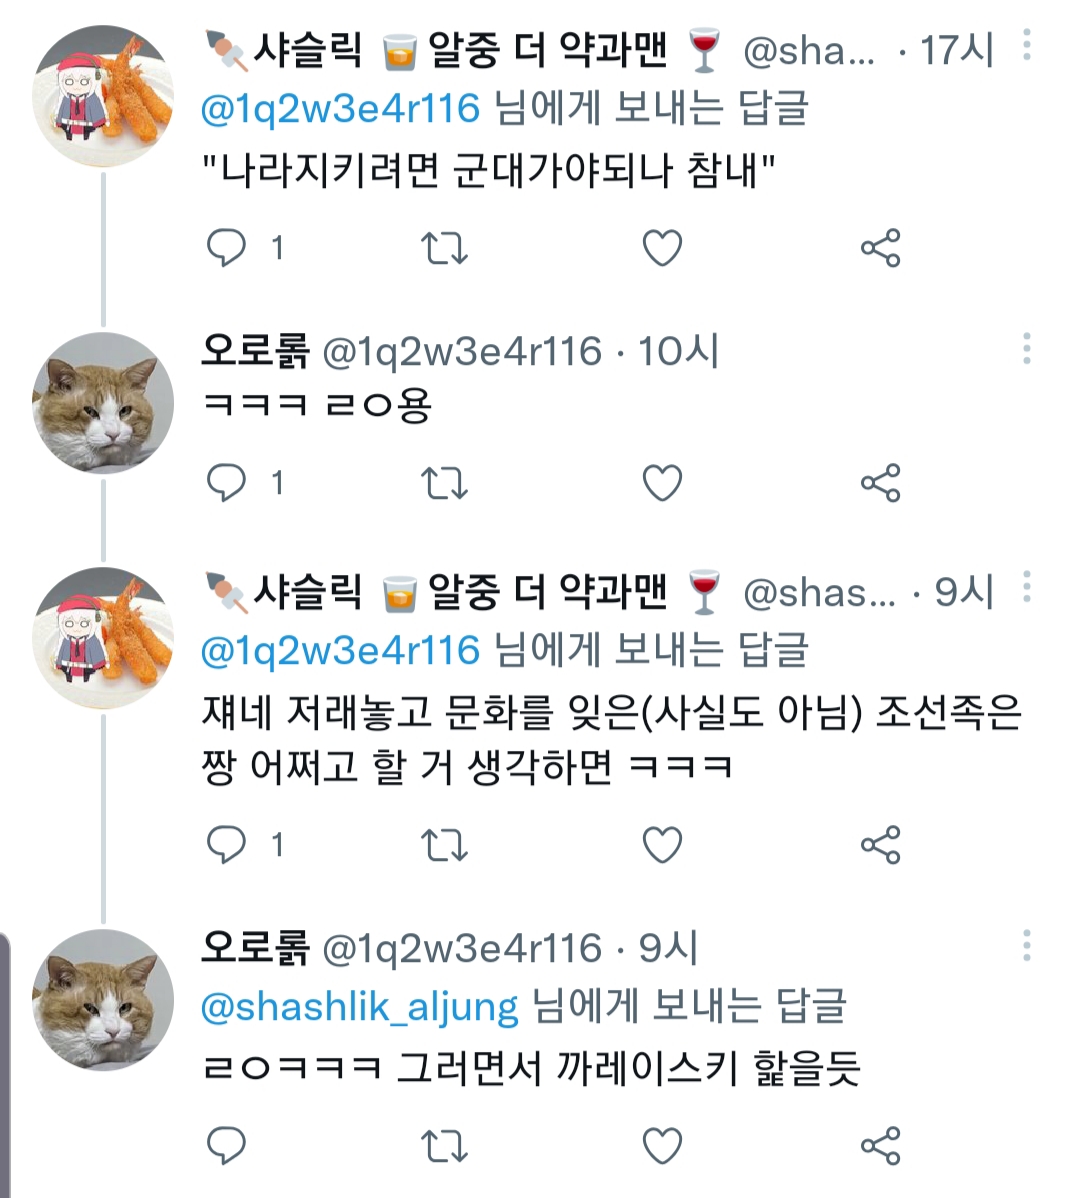Open the @shashlik_aljung mention link
The image size is (1080, 1198).
360,1006
